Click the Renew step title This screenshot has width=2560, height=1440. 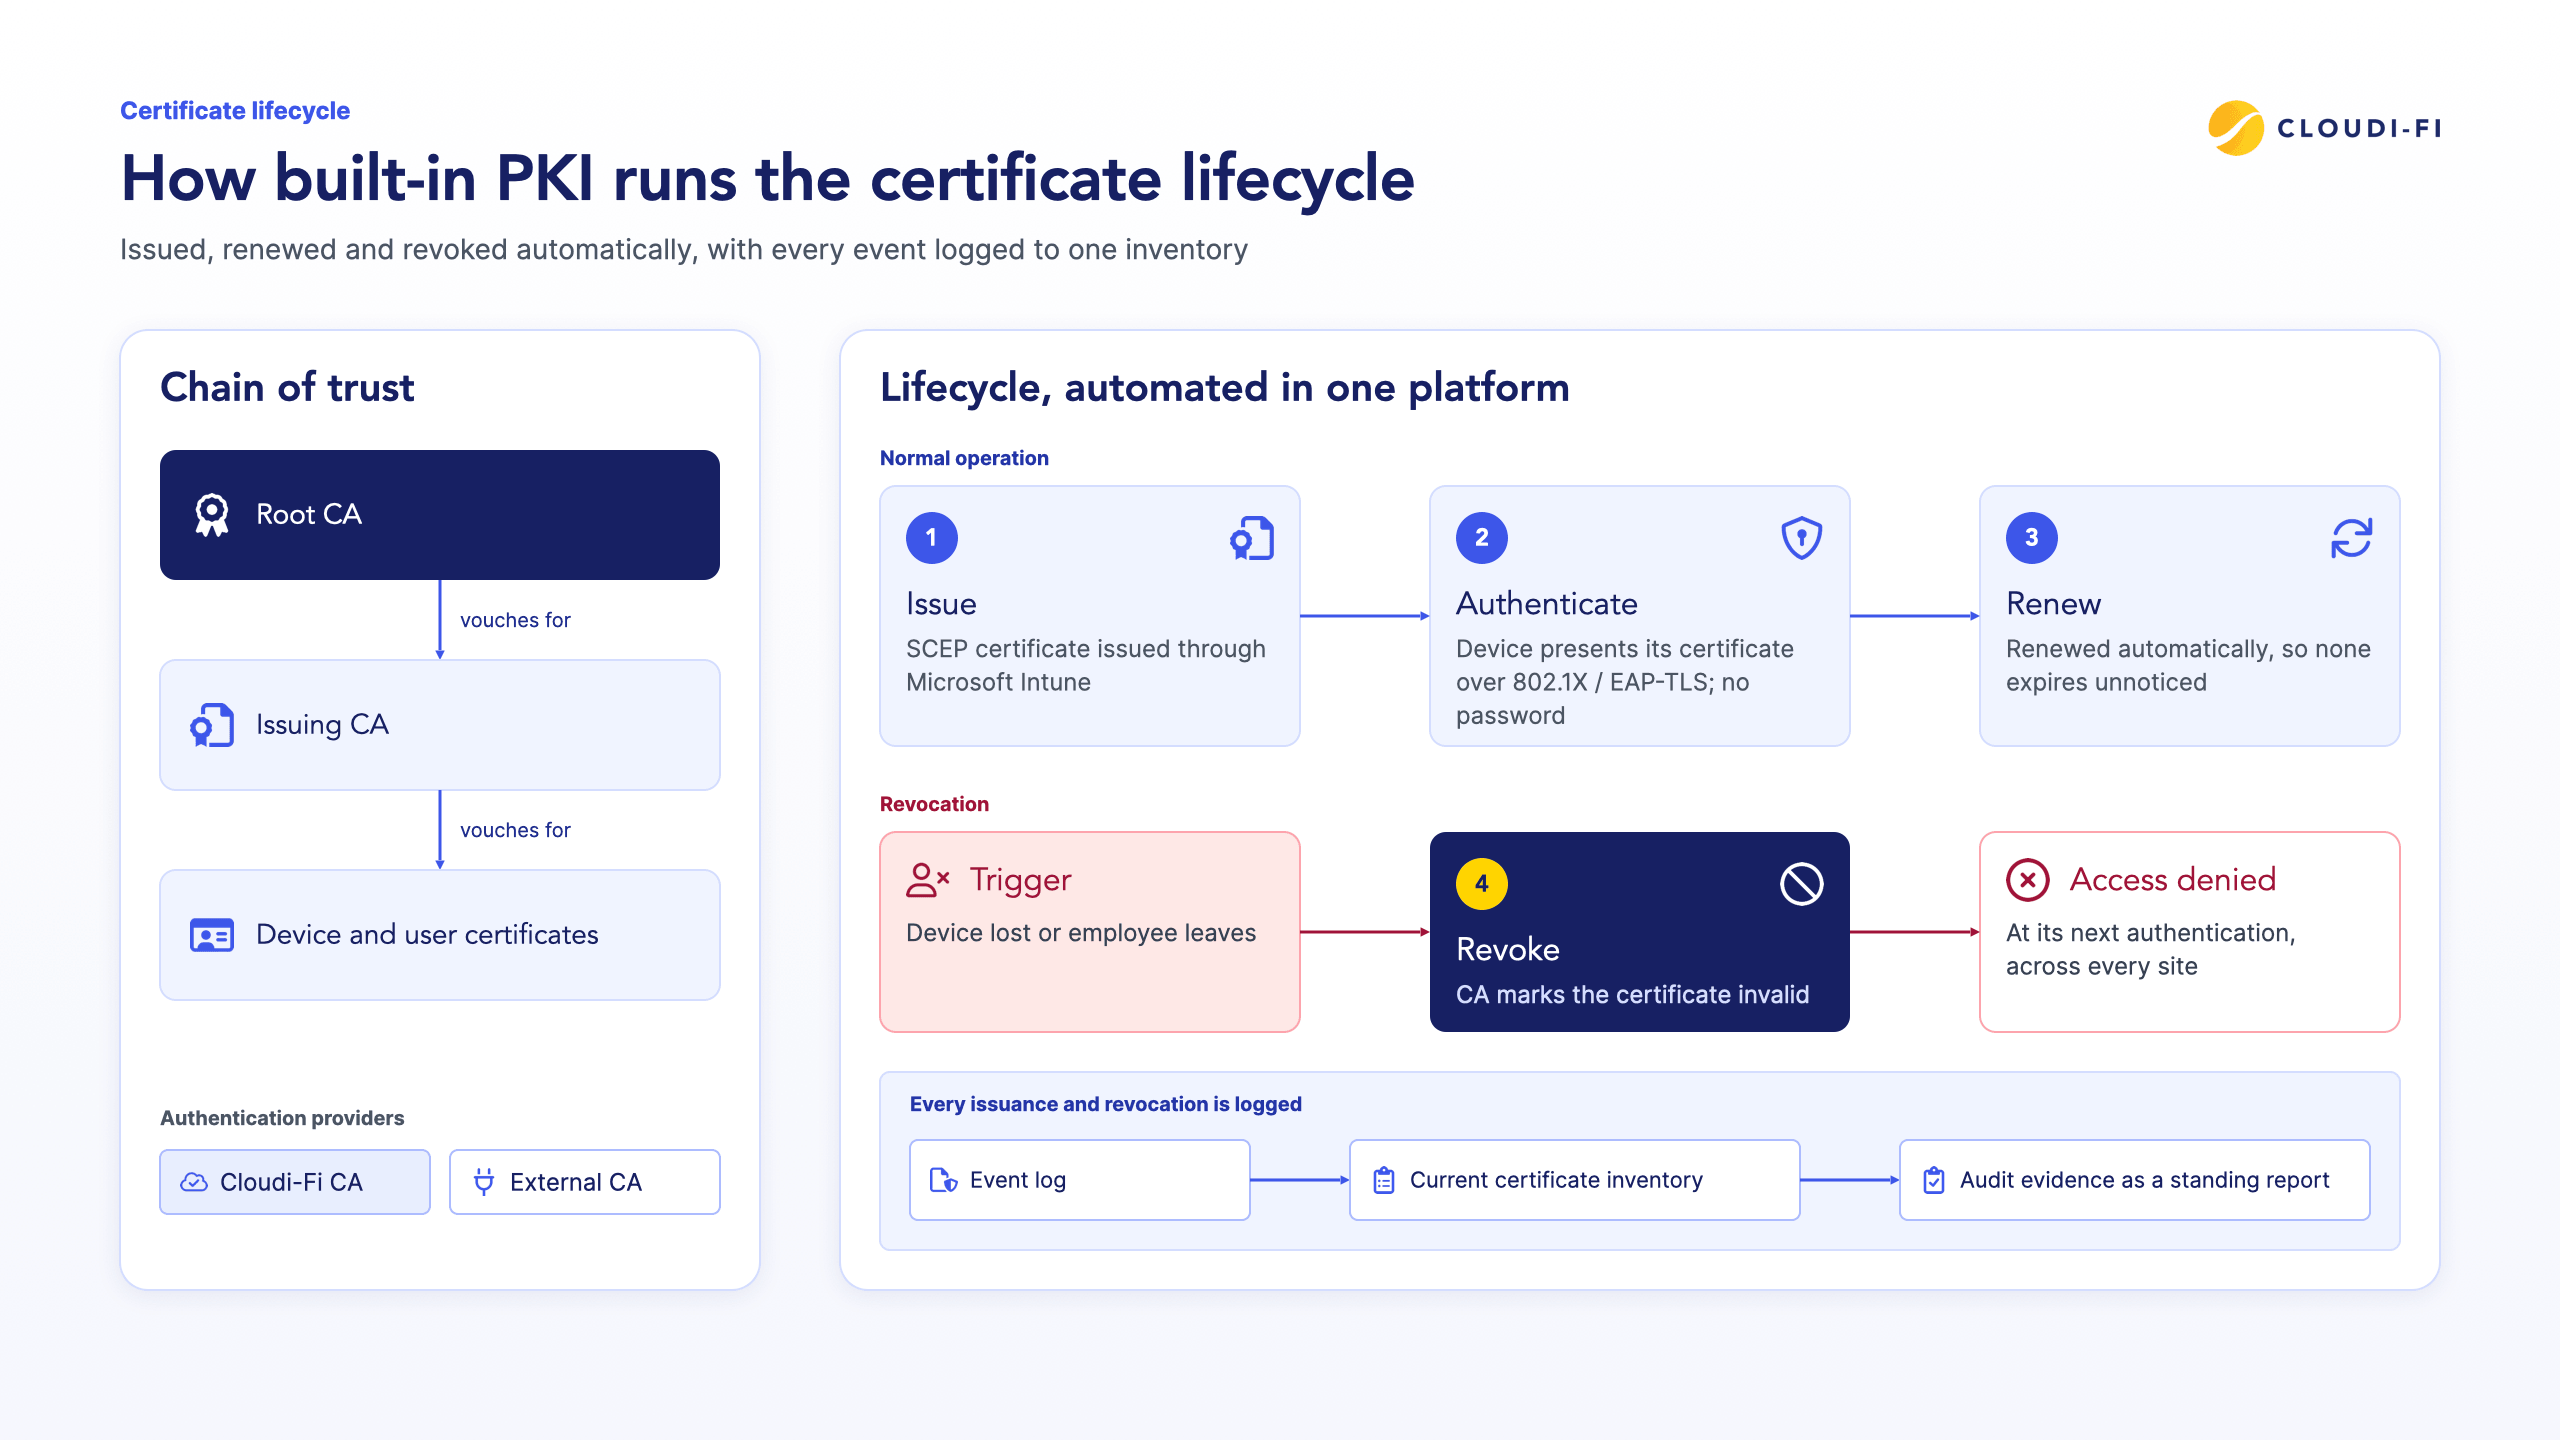point(2053,604)
